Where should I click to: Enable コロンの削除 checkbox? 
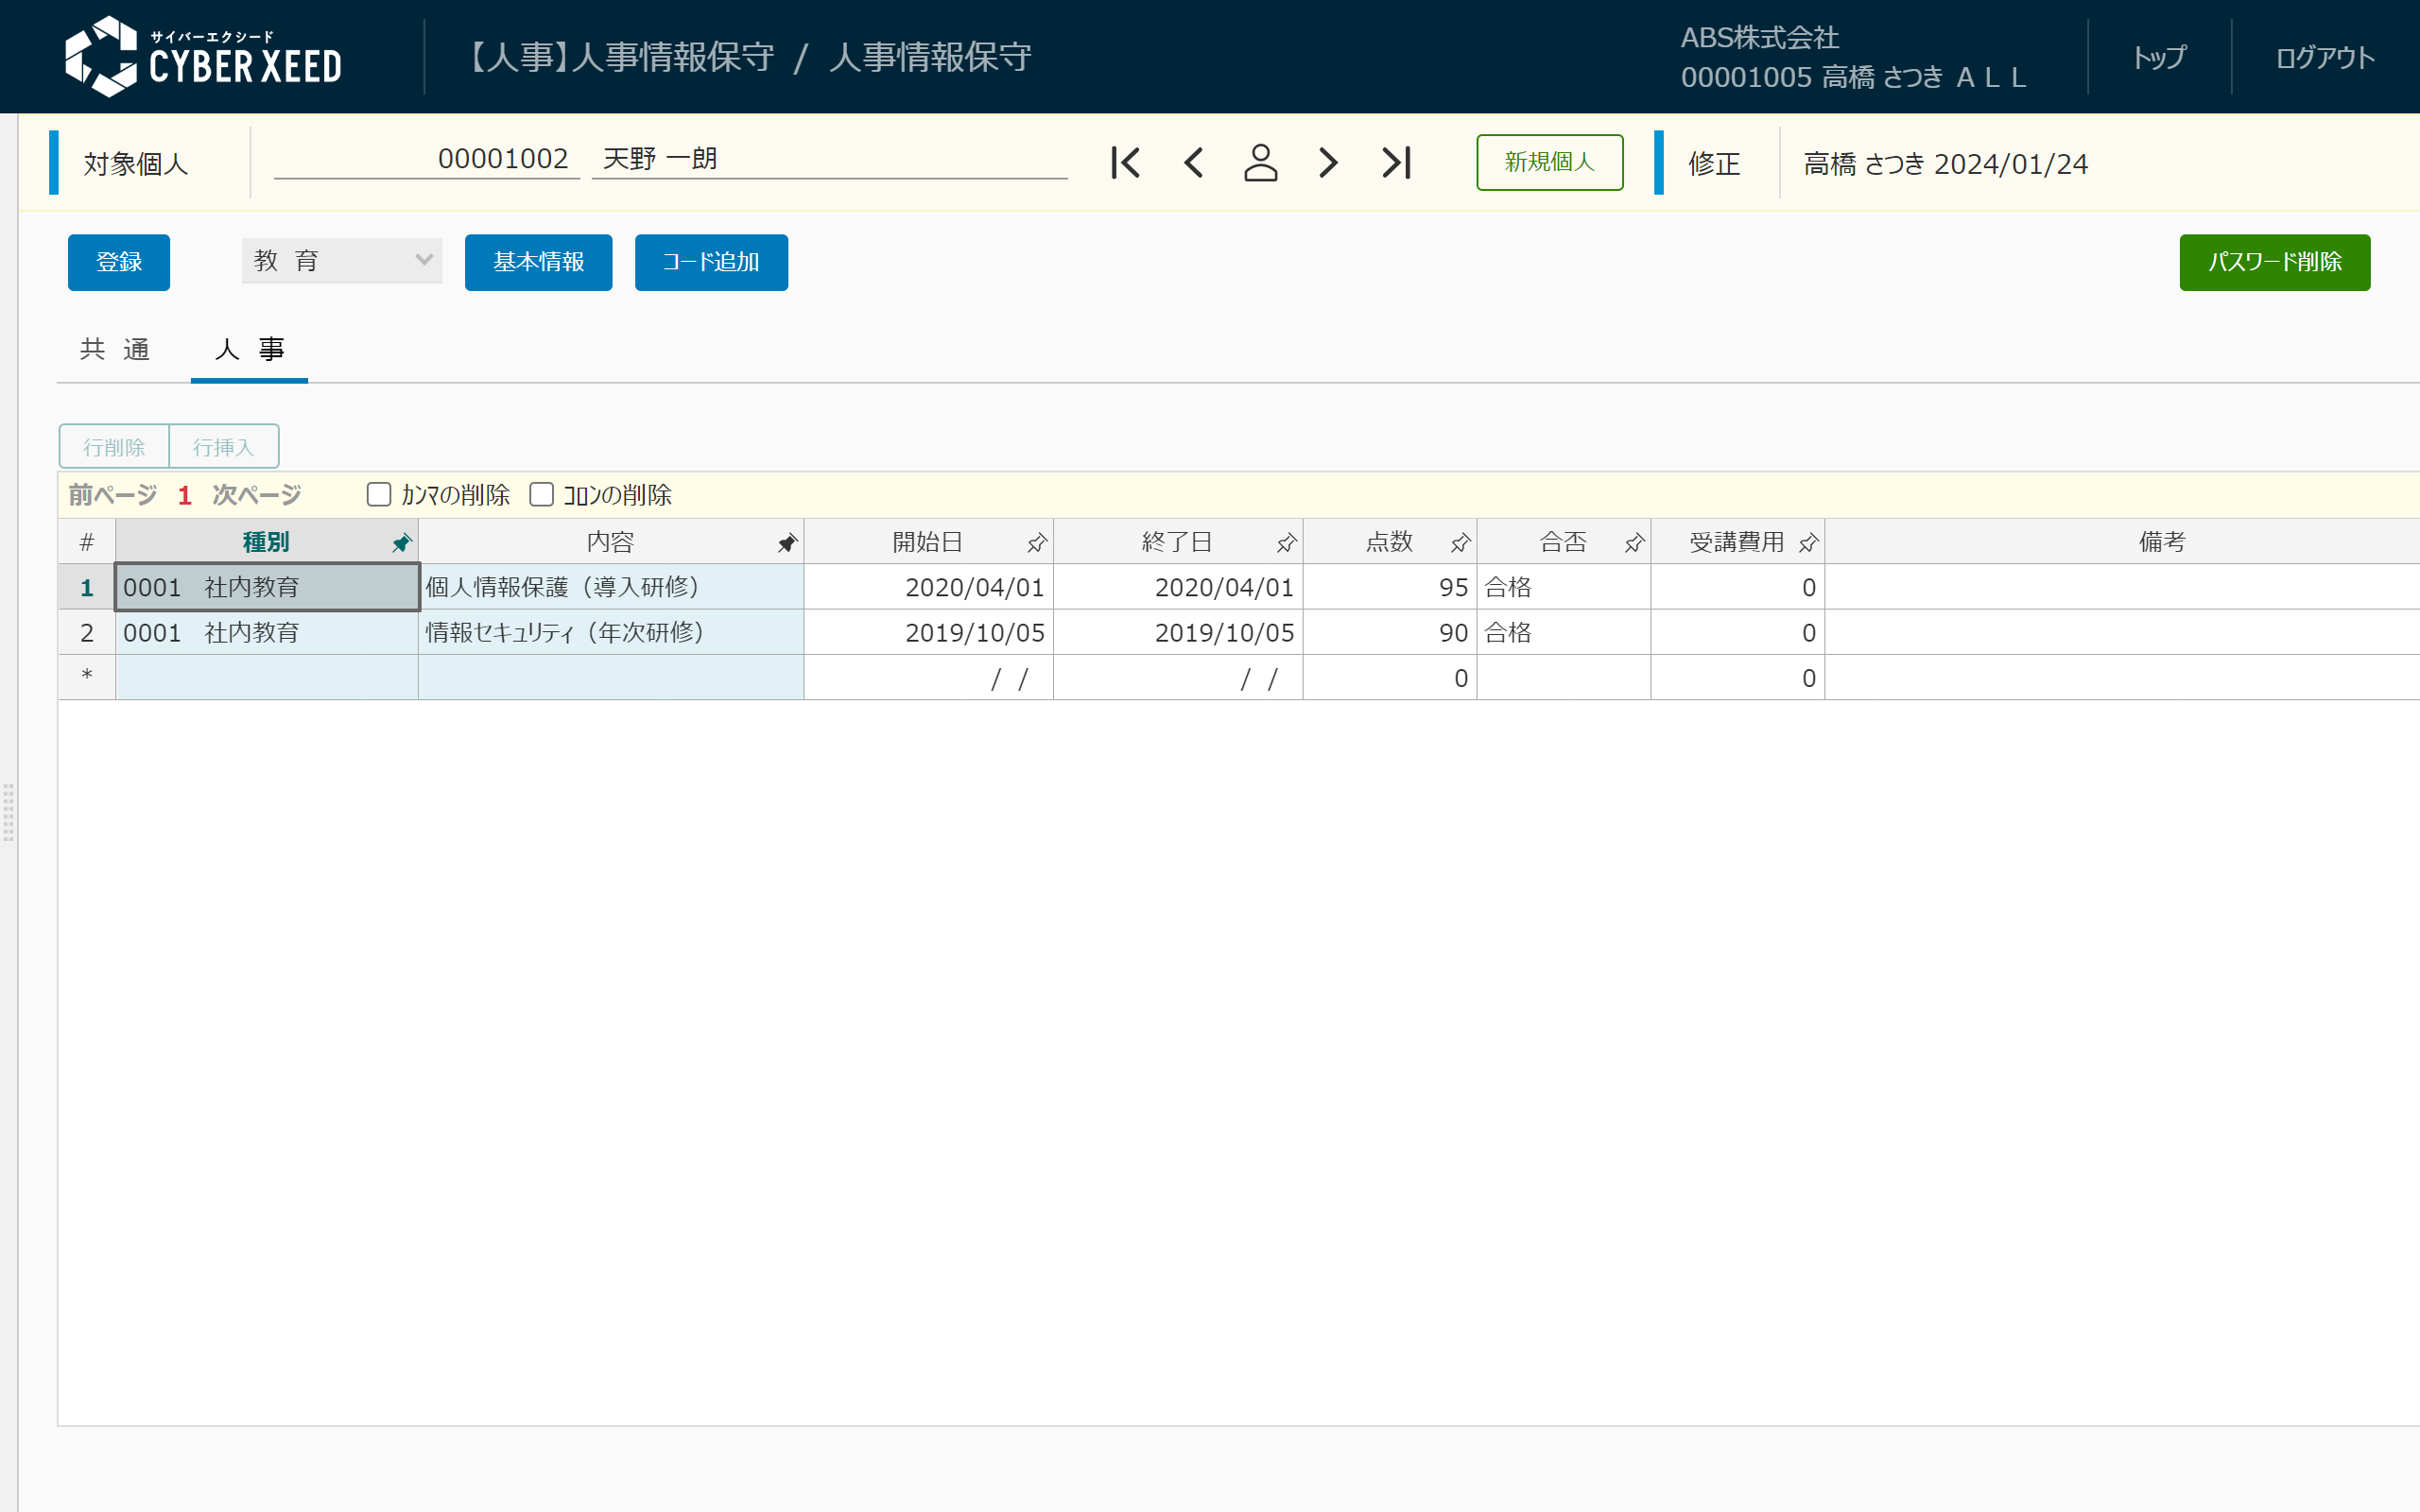pyautogui.click(x=541, y=495)
